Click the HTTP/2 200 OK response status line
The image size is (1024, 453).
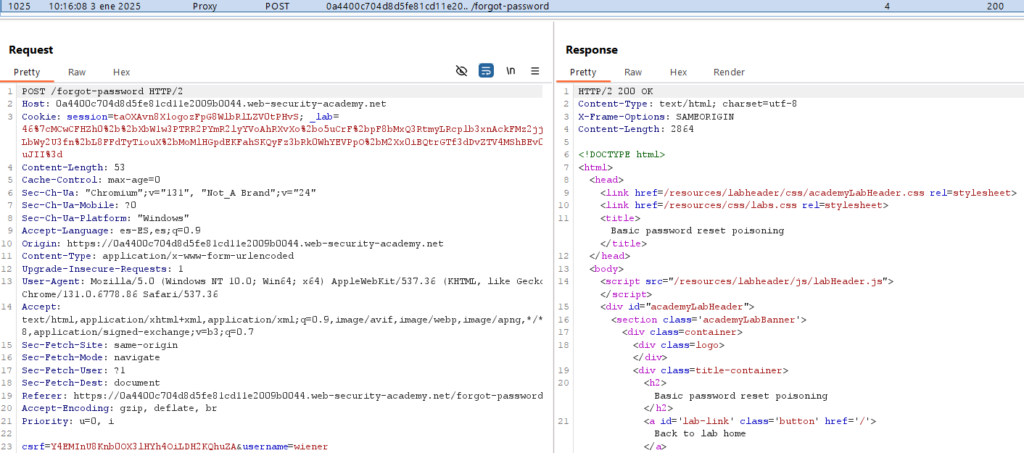click(x=615, y=91)
